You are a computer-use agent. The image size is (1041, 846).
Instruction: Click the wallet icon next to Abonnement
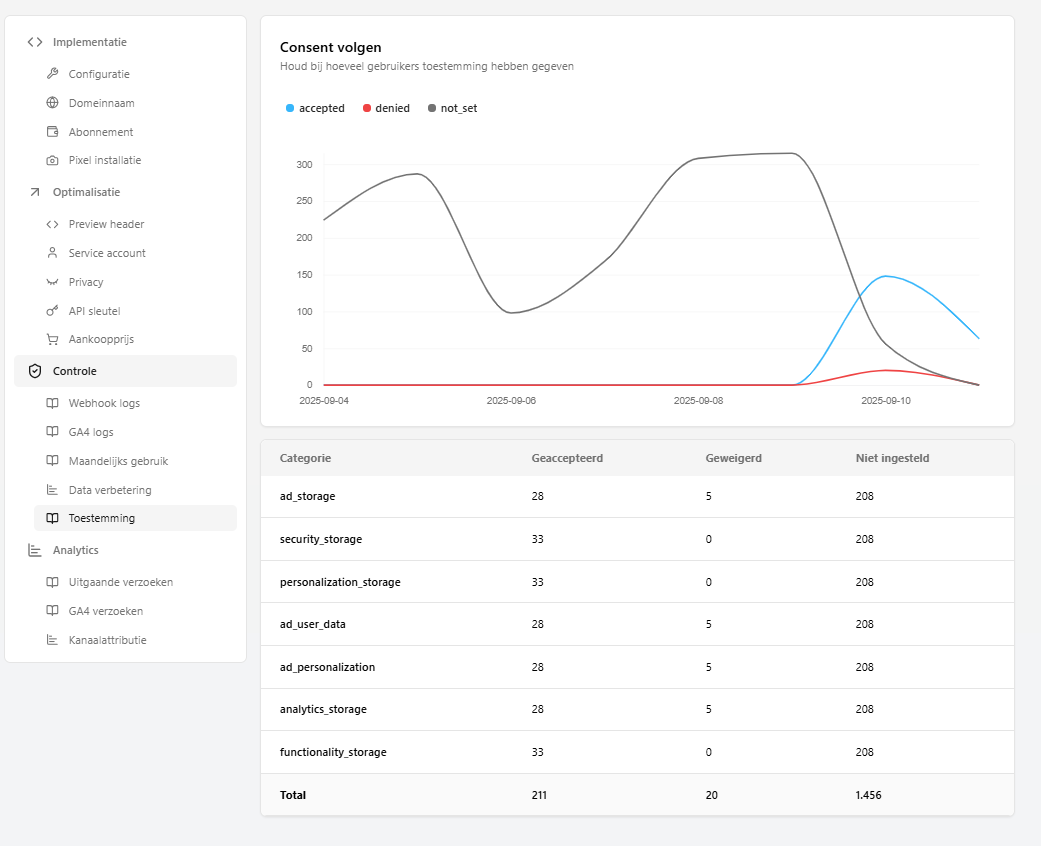click(53, 132)
